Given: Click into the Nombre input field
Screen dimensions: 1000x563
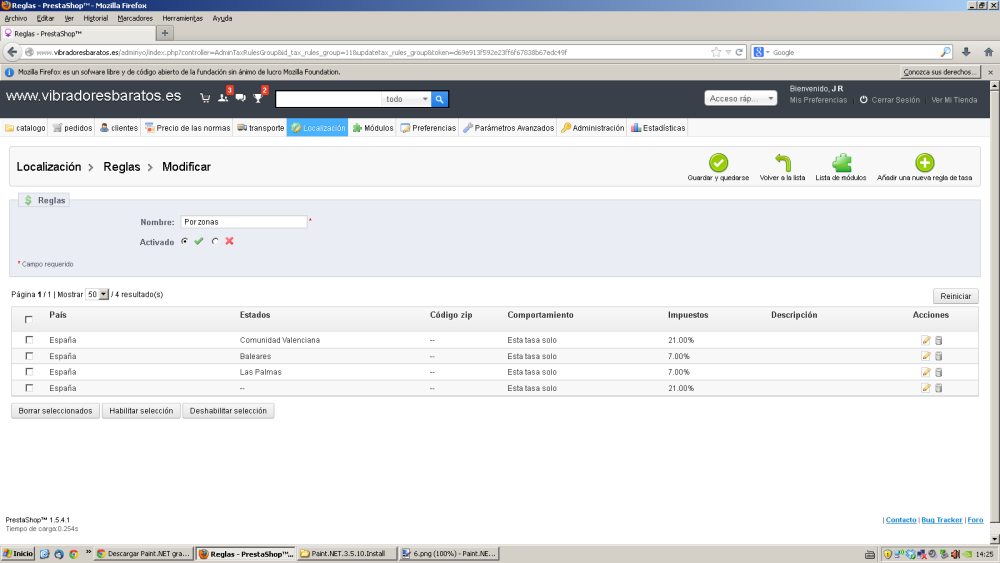Looking at the screenshot, I should pos(244,222).
